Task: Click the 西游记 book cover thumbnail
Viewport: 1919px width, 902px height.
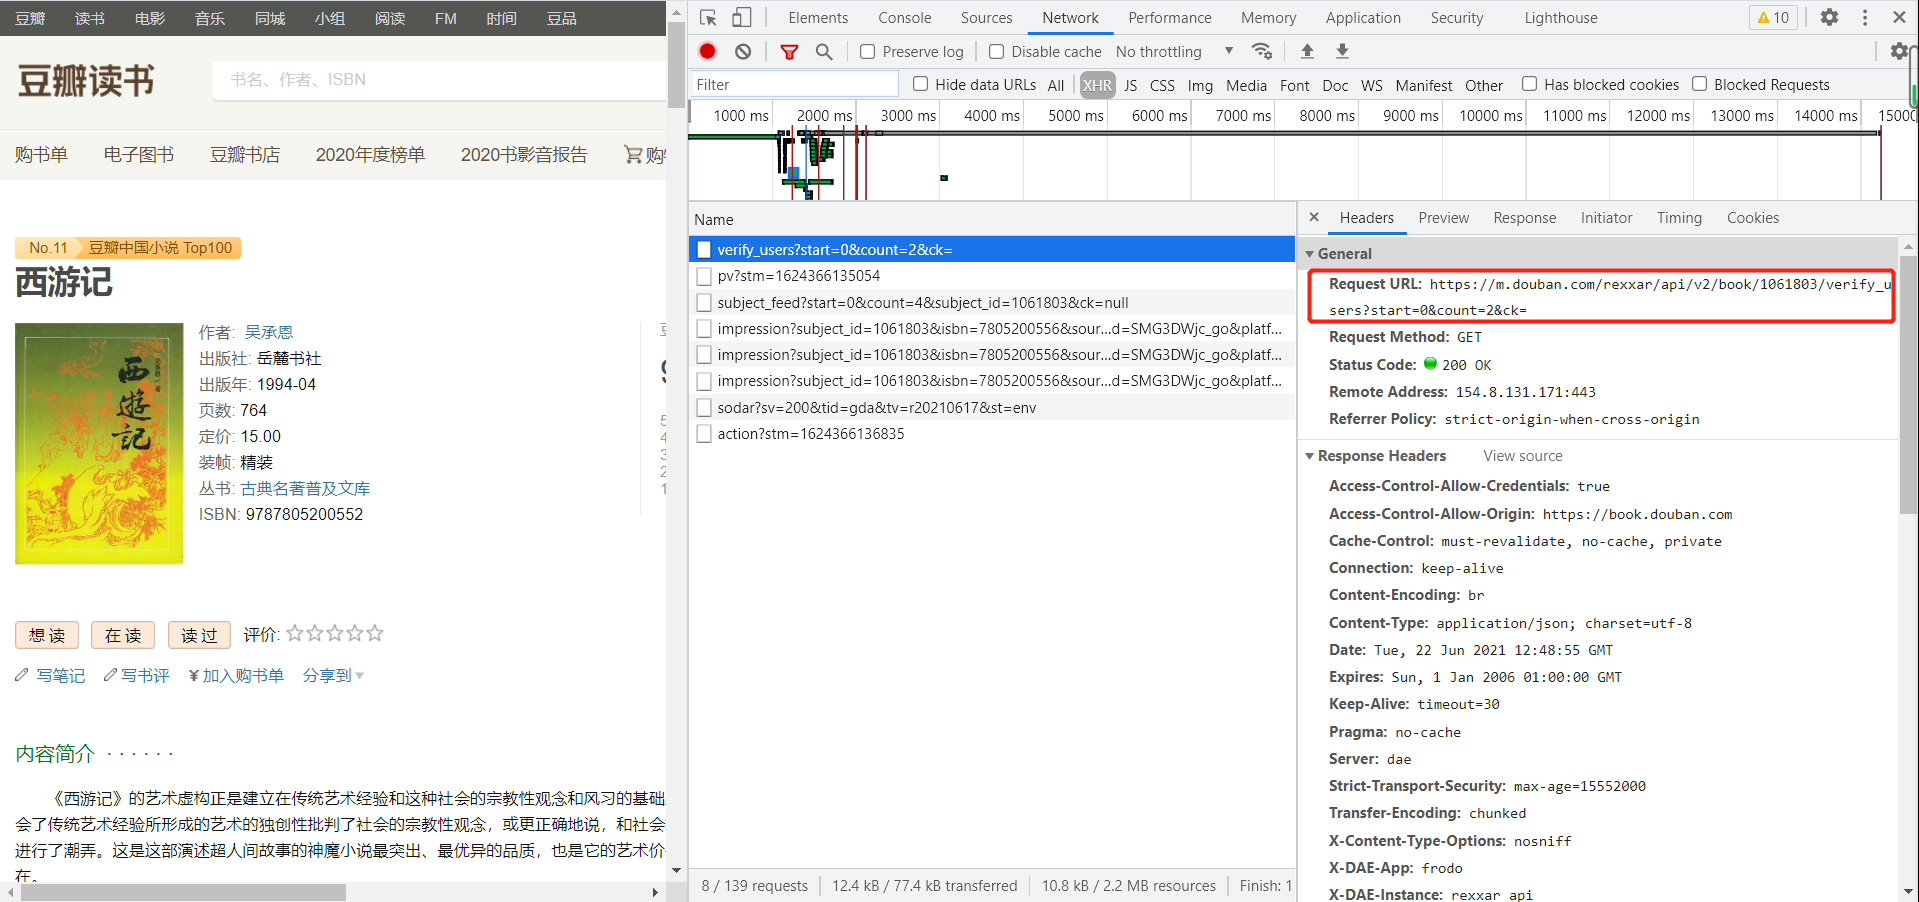Action: tap(99, 443)
